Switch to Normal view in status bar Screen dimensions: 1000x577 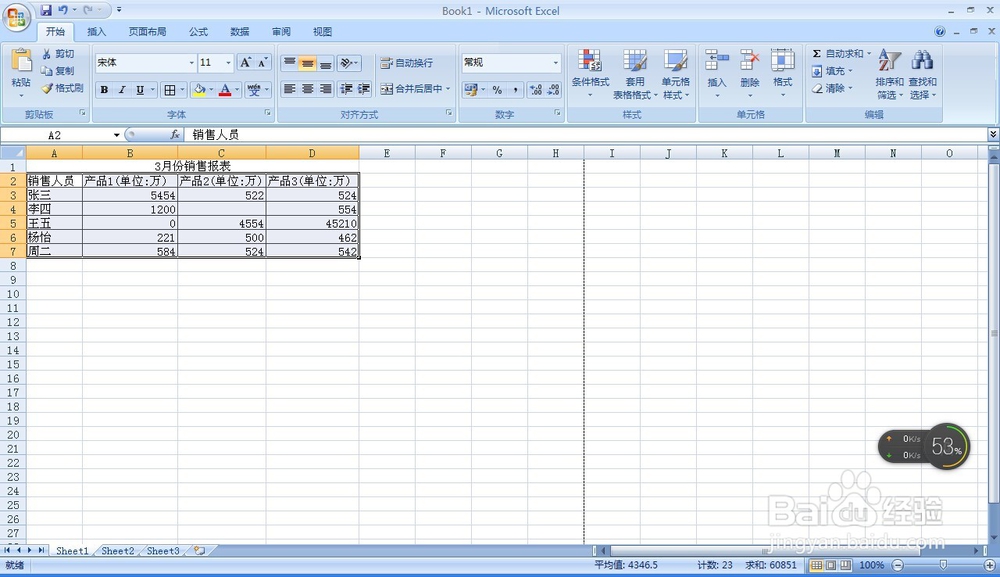[816, 565]
